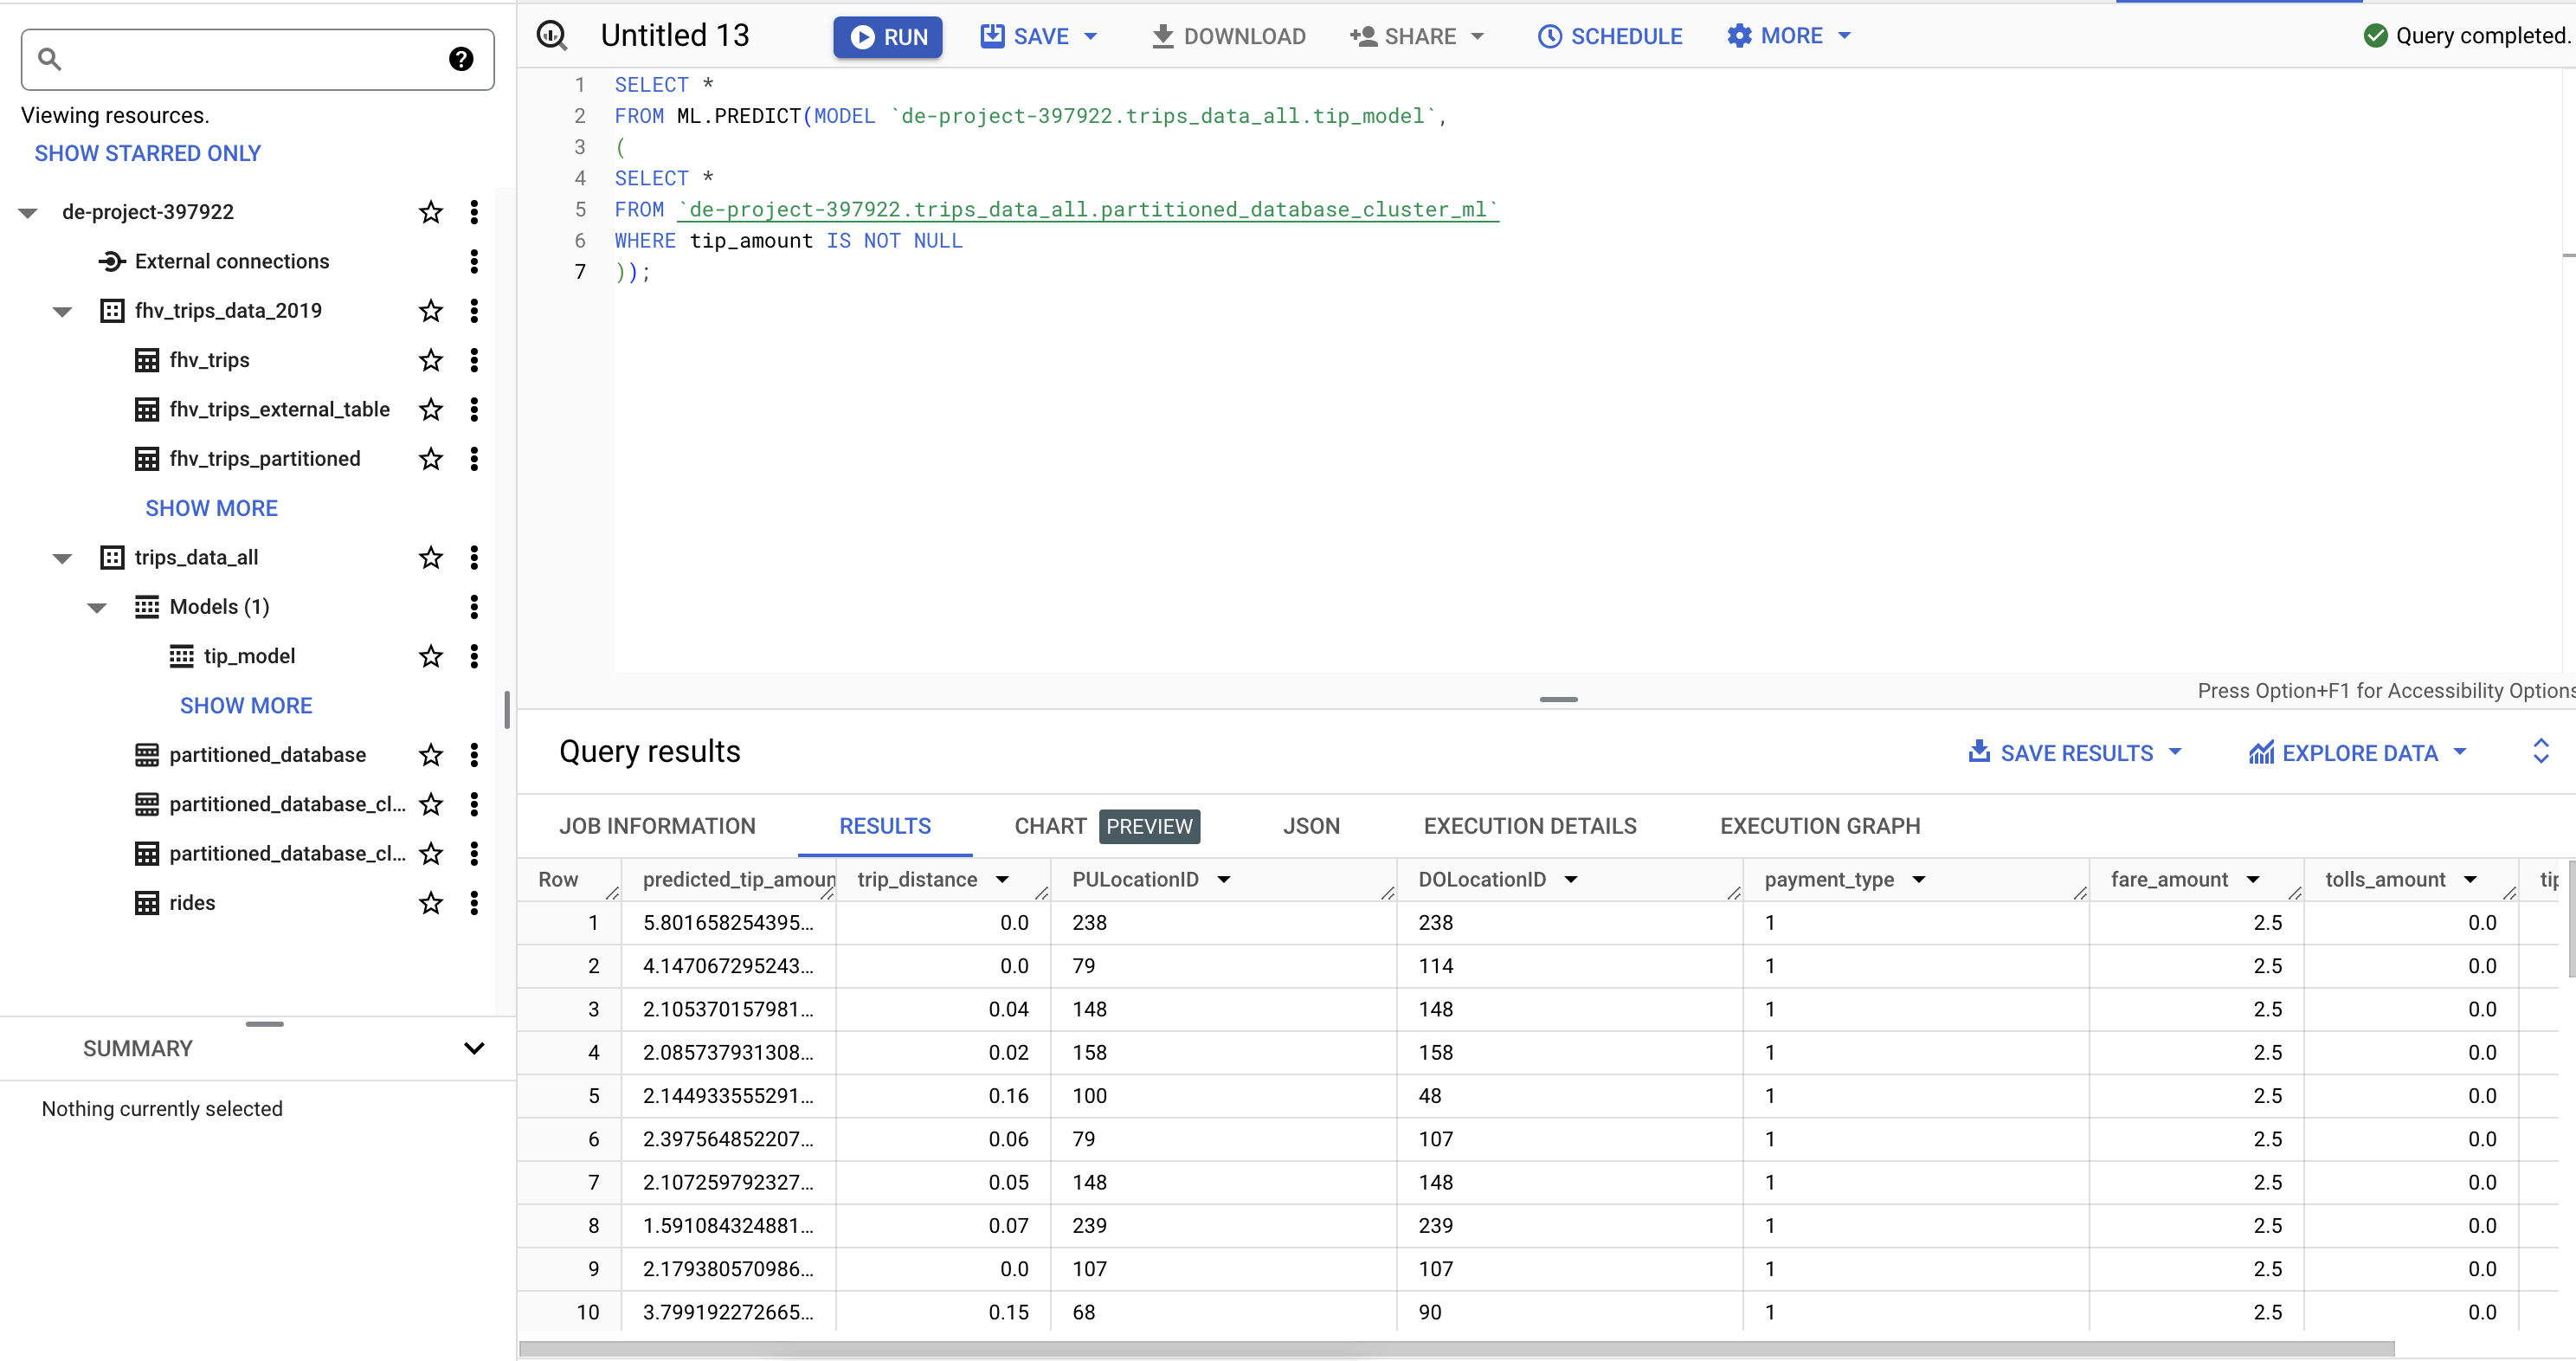The width and height of the screenshot is (2576, 1361).
Task: Click the DOWNLOAD button
Action: click(x=1228, y=37)
